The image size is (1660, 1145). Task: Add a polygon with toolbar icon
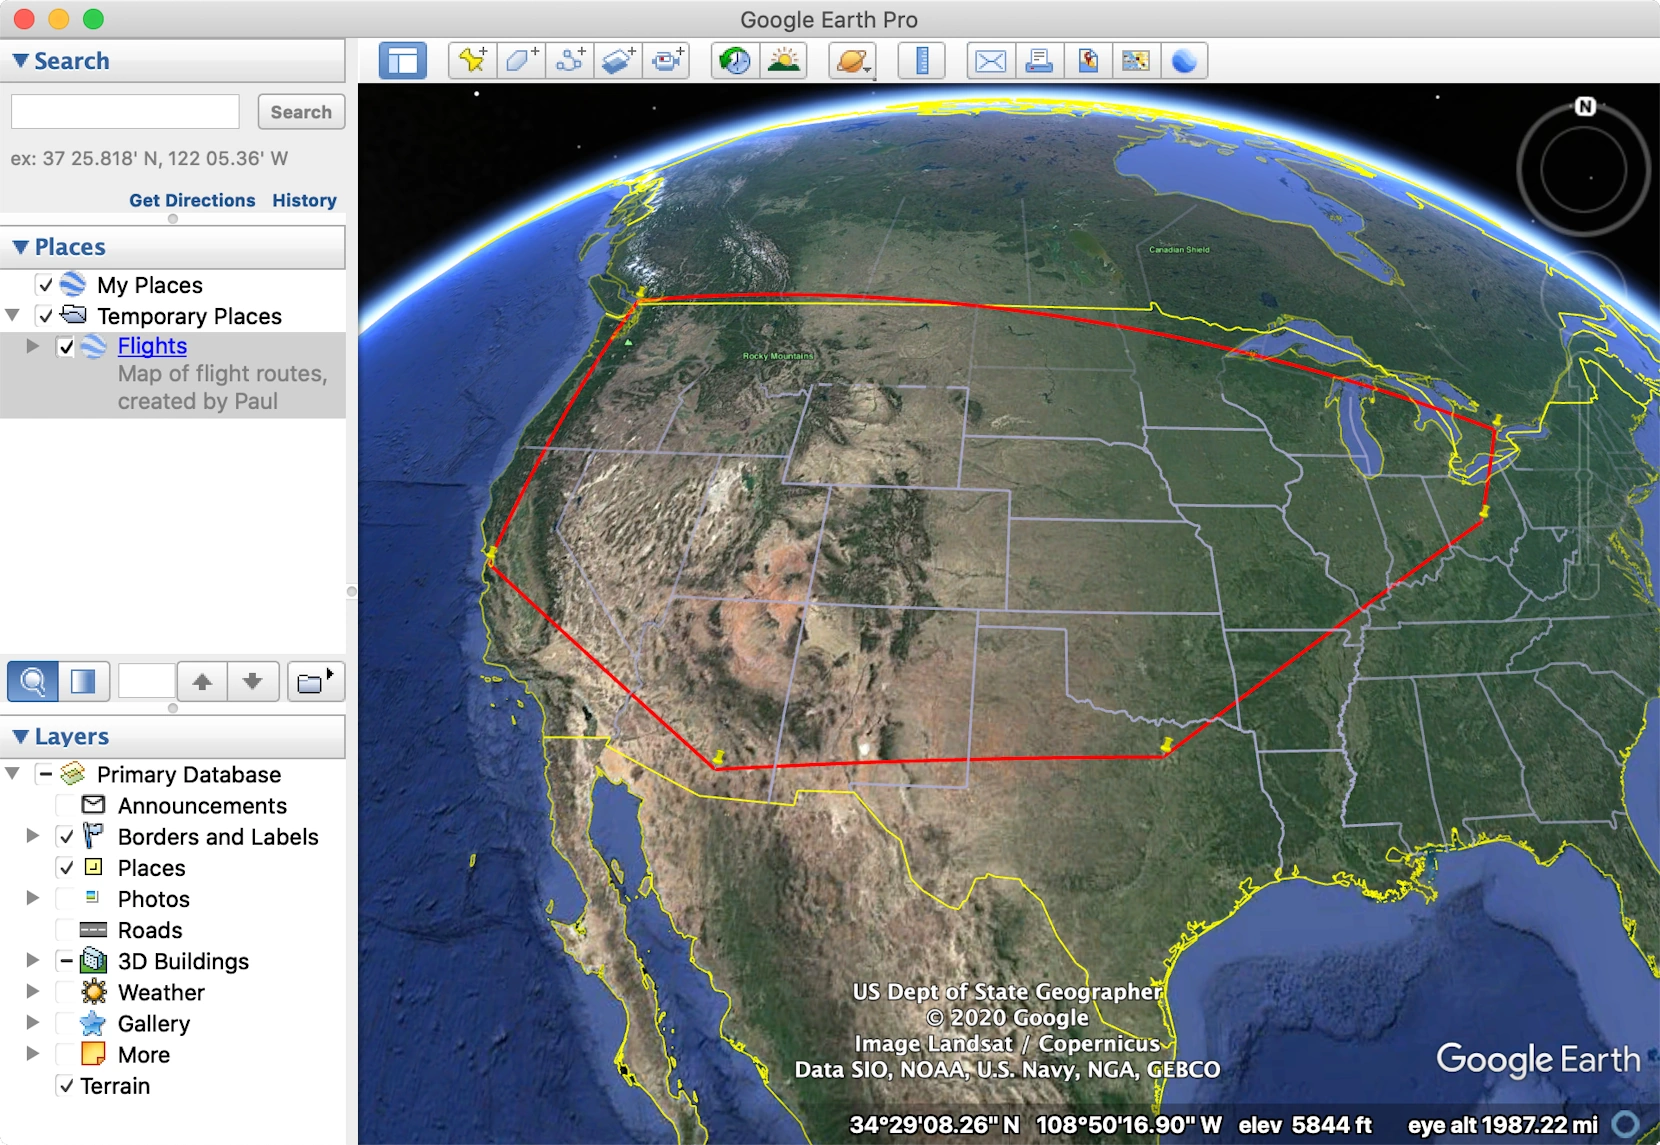point(521,61)
